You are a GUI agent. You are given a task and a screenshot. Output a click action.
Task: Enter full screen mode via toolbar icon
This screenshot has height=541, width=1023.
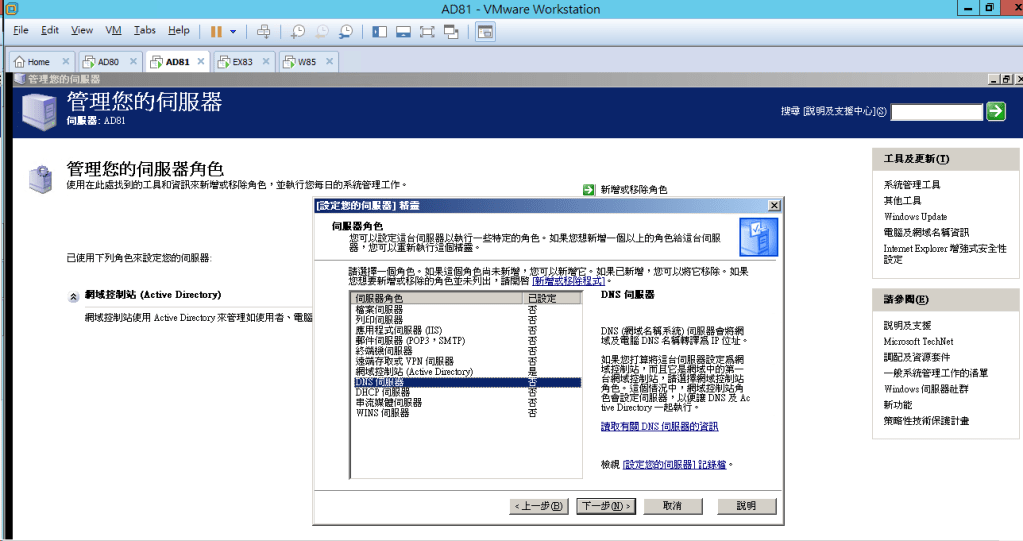point(427,31)
